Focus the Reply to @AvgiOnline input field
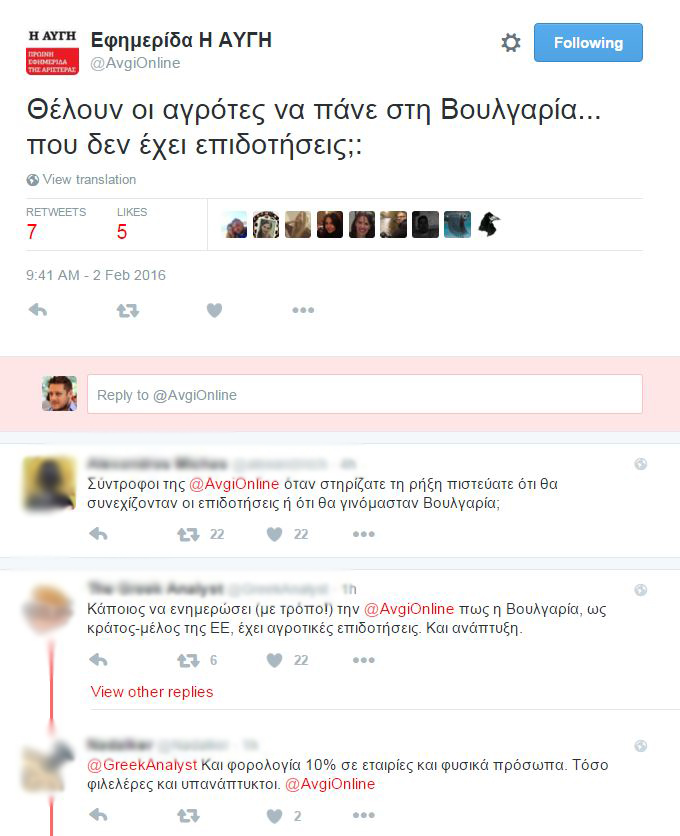Image resolution: width=680 pixels, height=836 pixels. pyautogui.click(x=365, y=395)
